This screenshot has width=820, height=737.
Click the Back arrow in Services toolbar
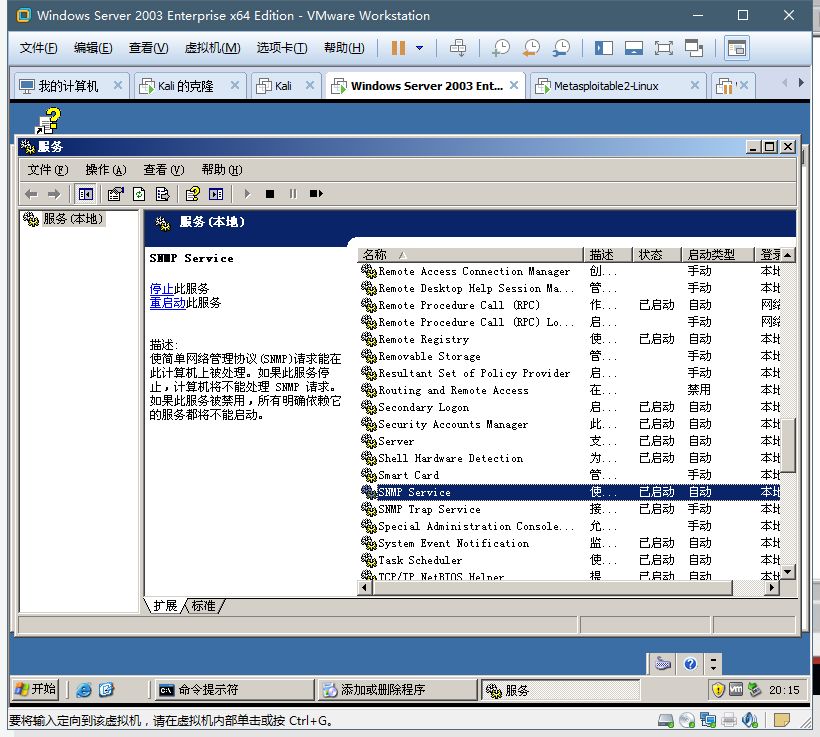click(x=31, y=194)
